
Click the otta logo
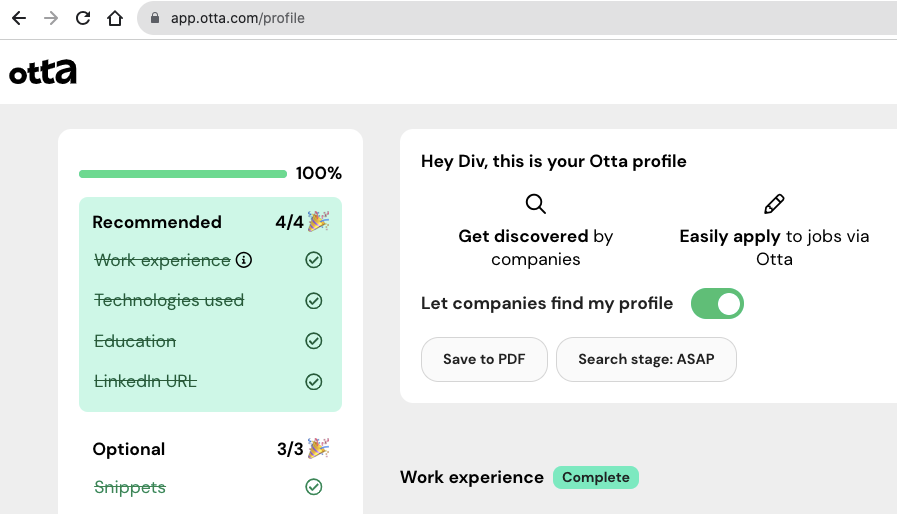click(43, 72)
